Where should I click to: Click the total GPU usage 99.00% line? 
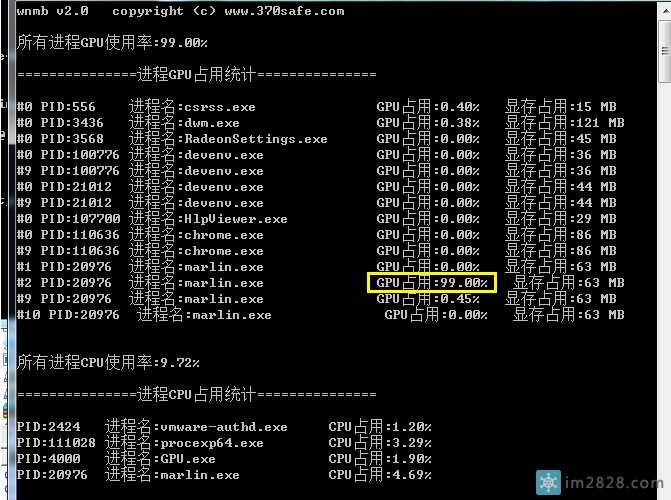click(112, 43)
